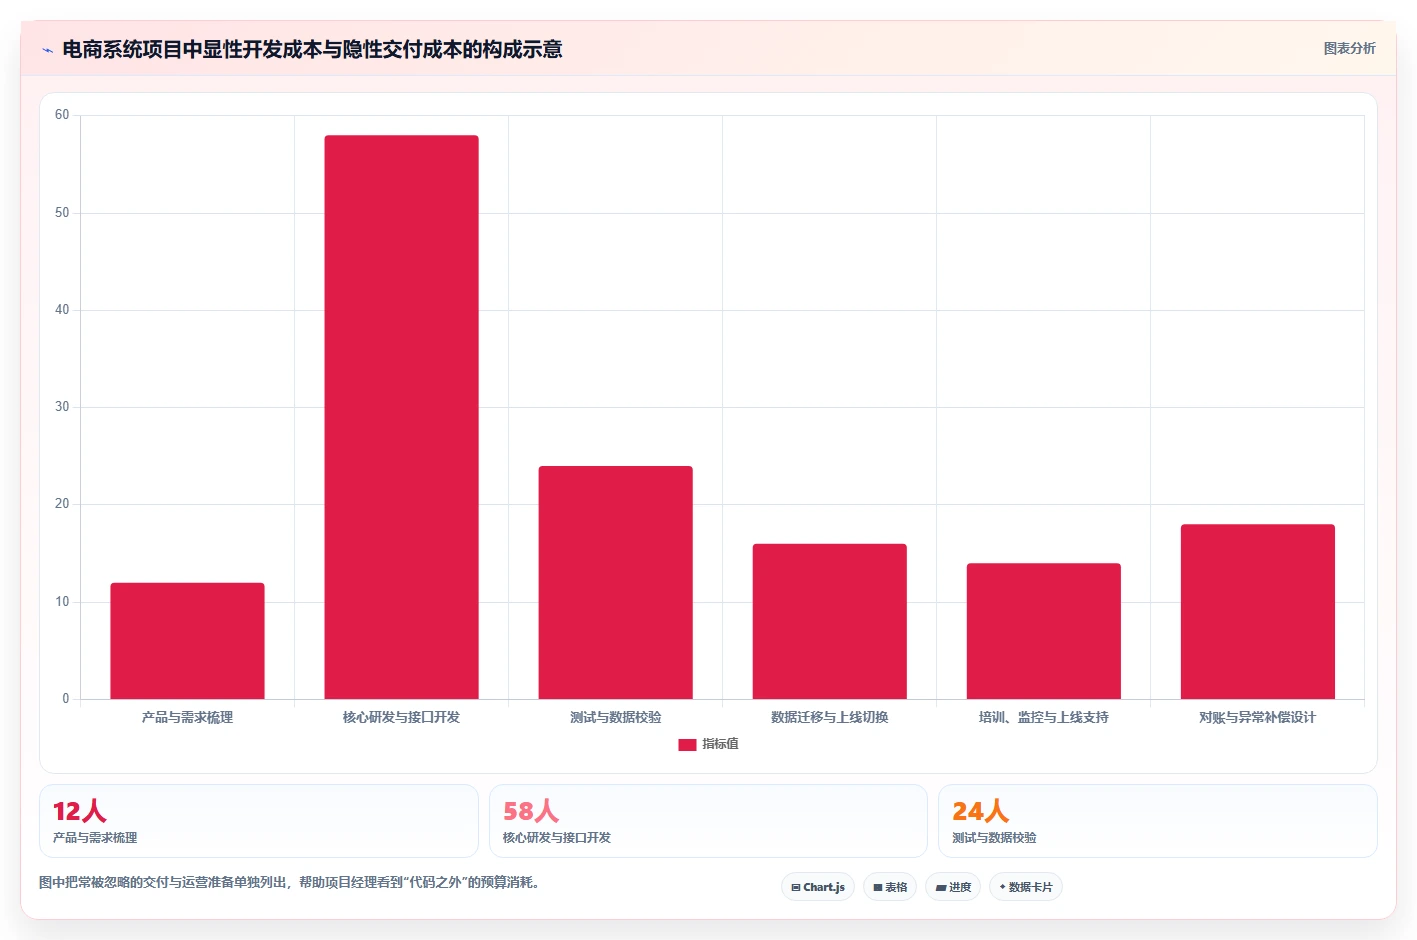
Task: Click the y-axis value 40
Action: [62, 310]
